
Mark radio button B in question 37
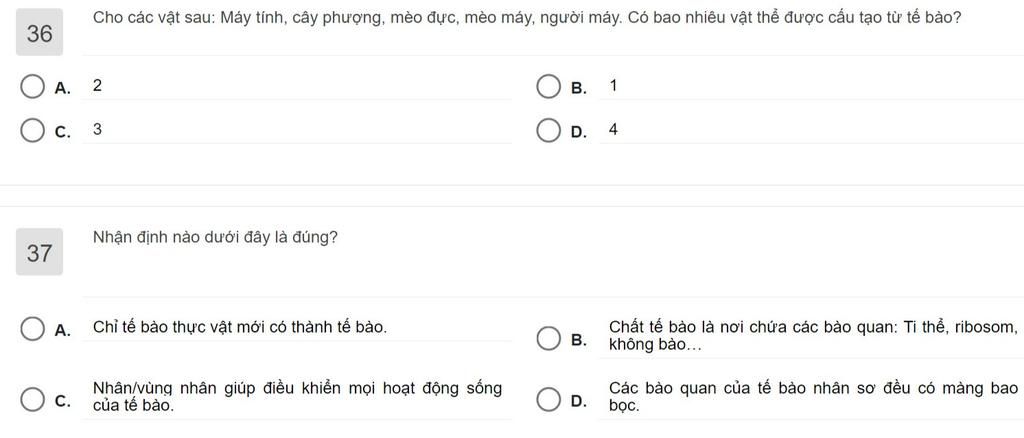548,339
